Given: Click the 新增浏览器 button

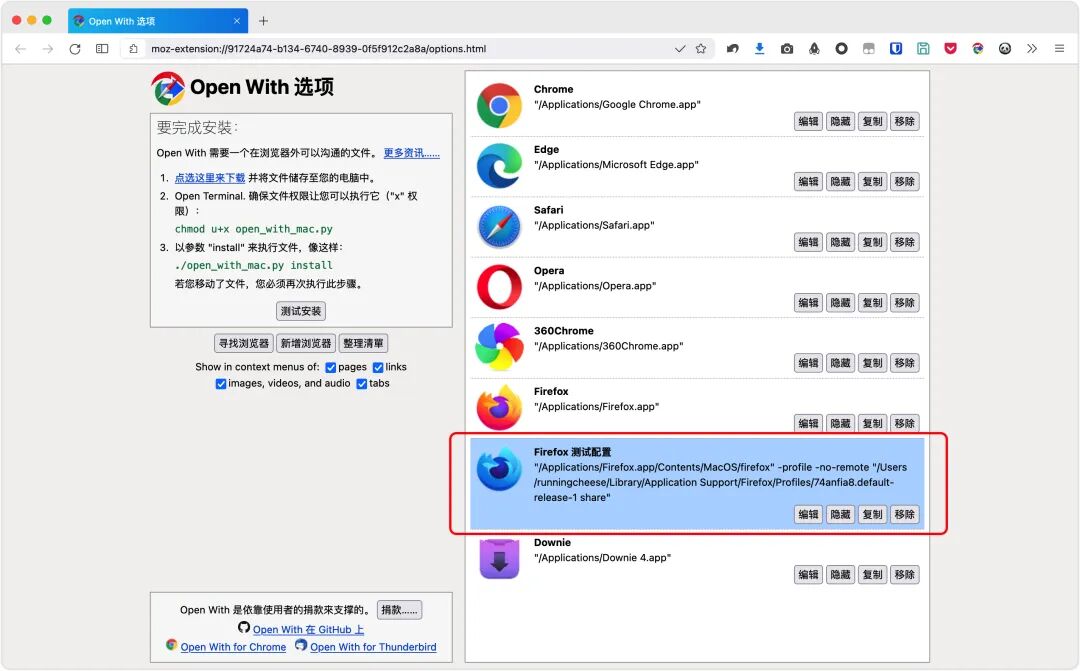Looking at the screenshot, I should click(306, 344).
